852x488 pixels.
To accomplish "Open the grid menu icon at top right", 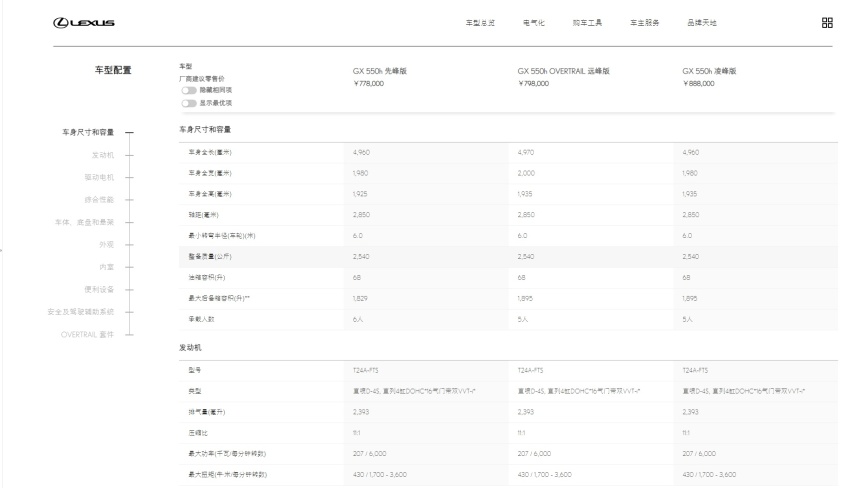I will point(827,23).
